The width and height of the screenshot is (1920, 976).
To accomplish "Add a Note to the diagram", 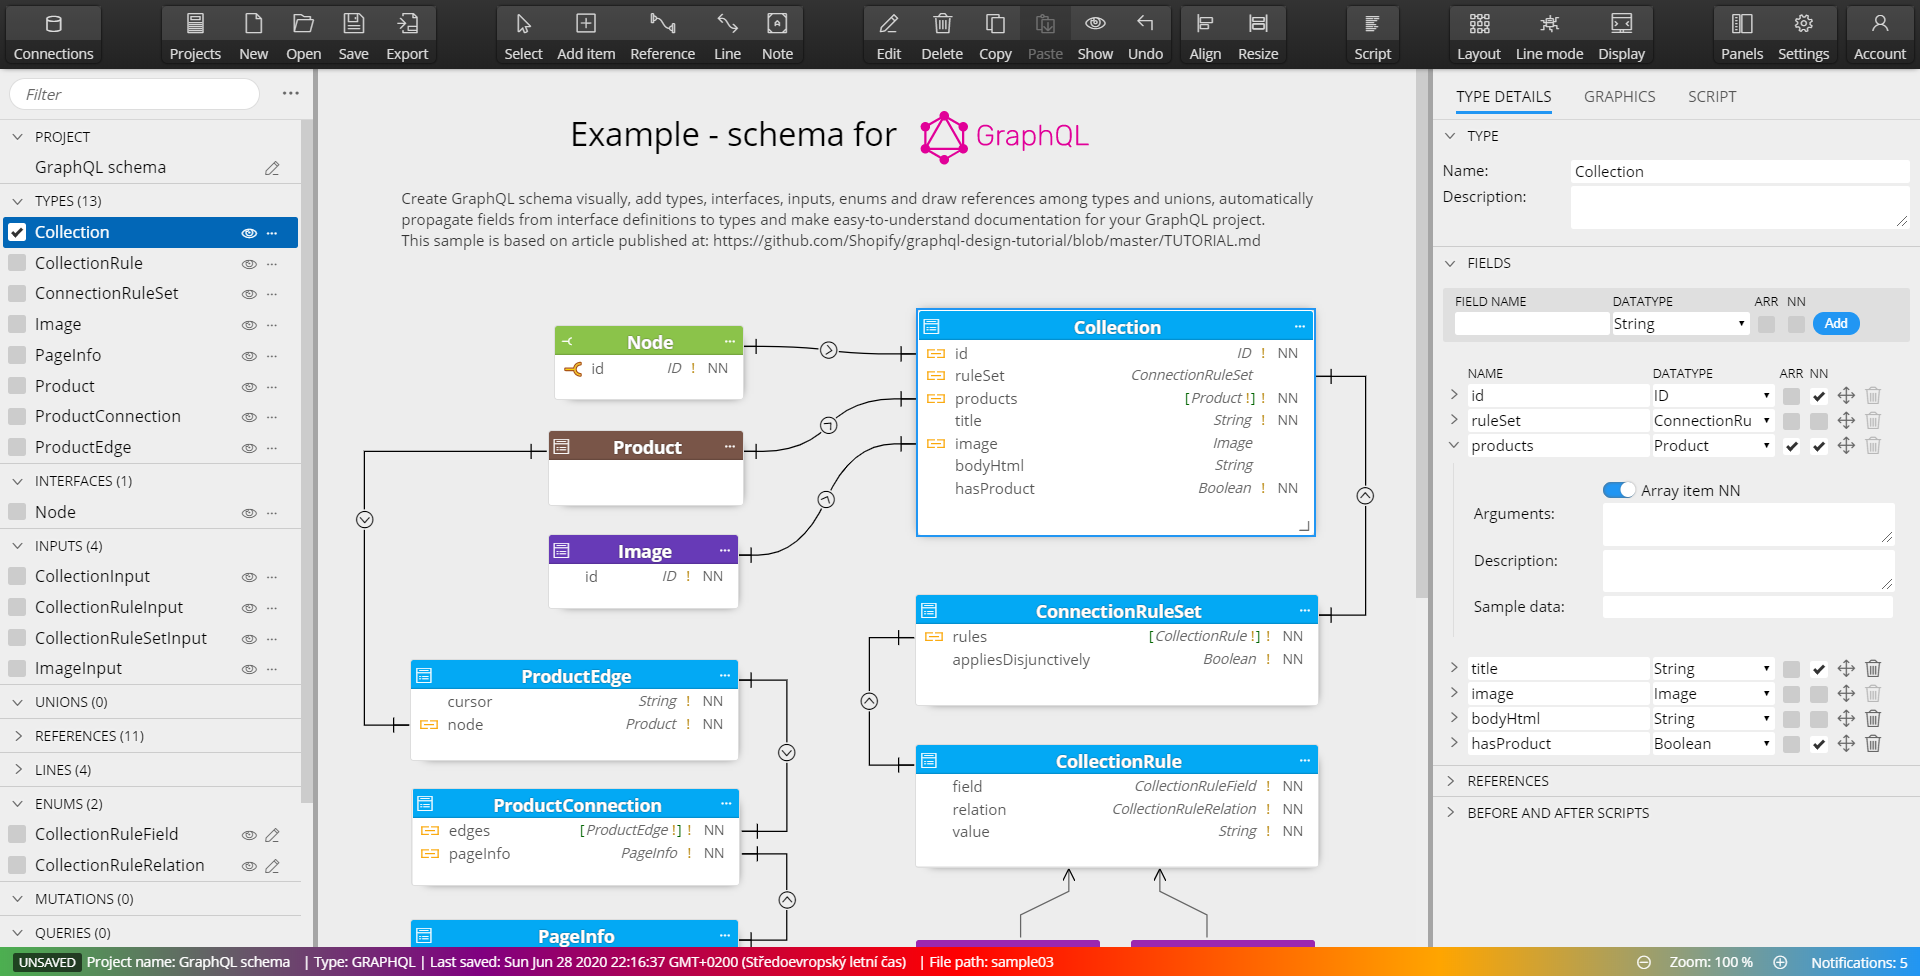I will [x=777, y=33].
